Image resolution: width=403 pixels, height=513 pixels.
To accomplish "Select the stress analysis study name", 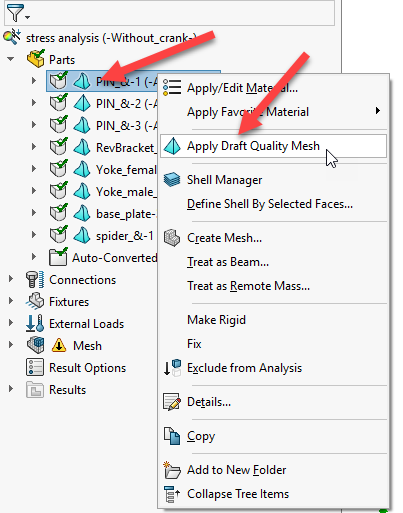I will [110, 38].
